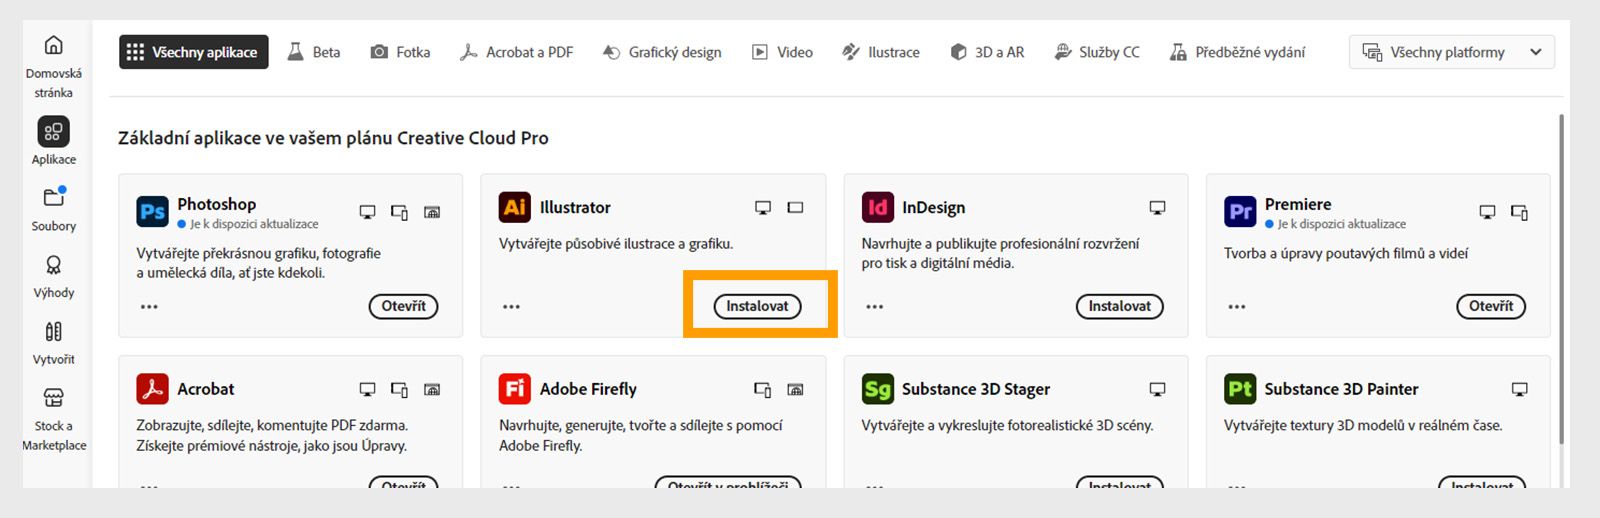Click the Premiere app icon
The width and height of the screenshot is (1600, 518).
pyautogui.click(x=1240, y=212)
